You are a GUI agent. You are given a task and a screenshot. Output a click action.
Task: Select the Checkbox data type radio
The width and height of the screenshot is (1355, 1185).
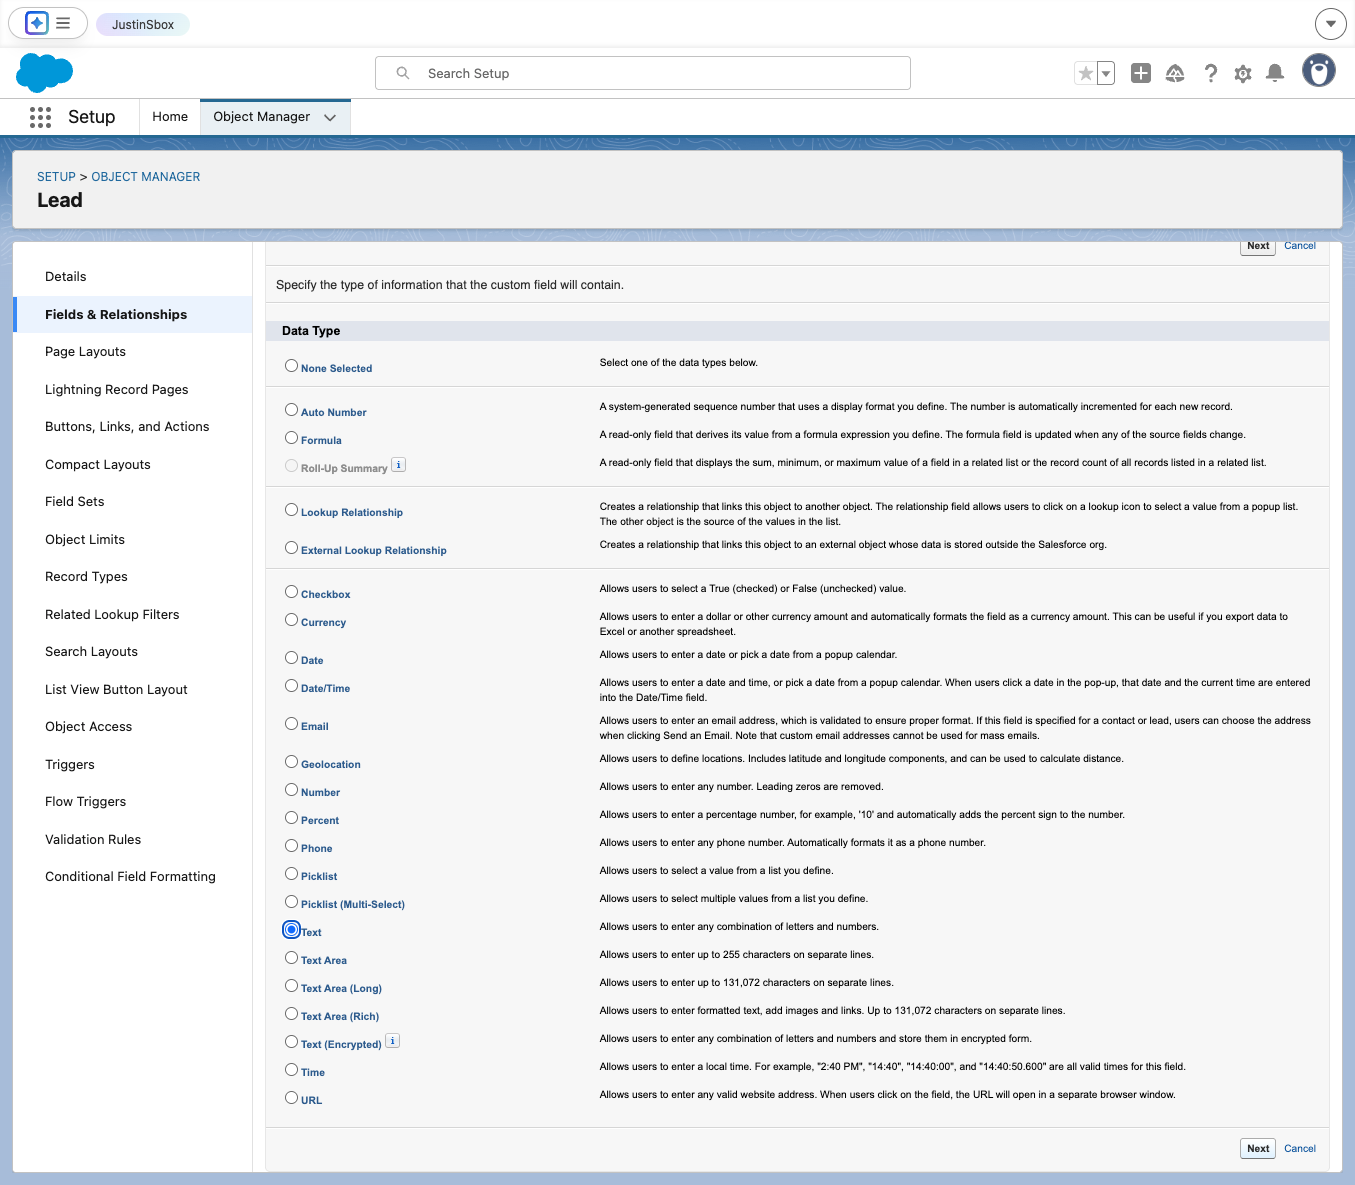291,592
